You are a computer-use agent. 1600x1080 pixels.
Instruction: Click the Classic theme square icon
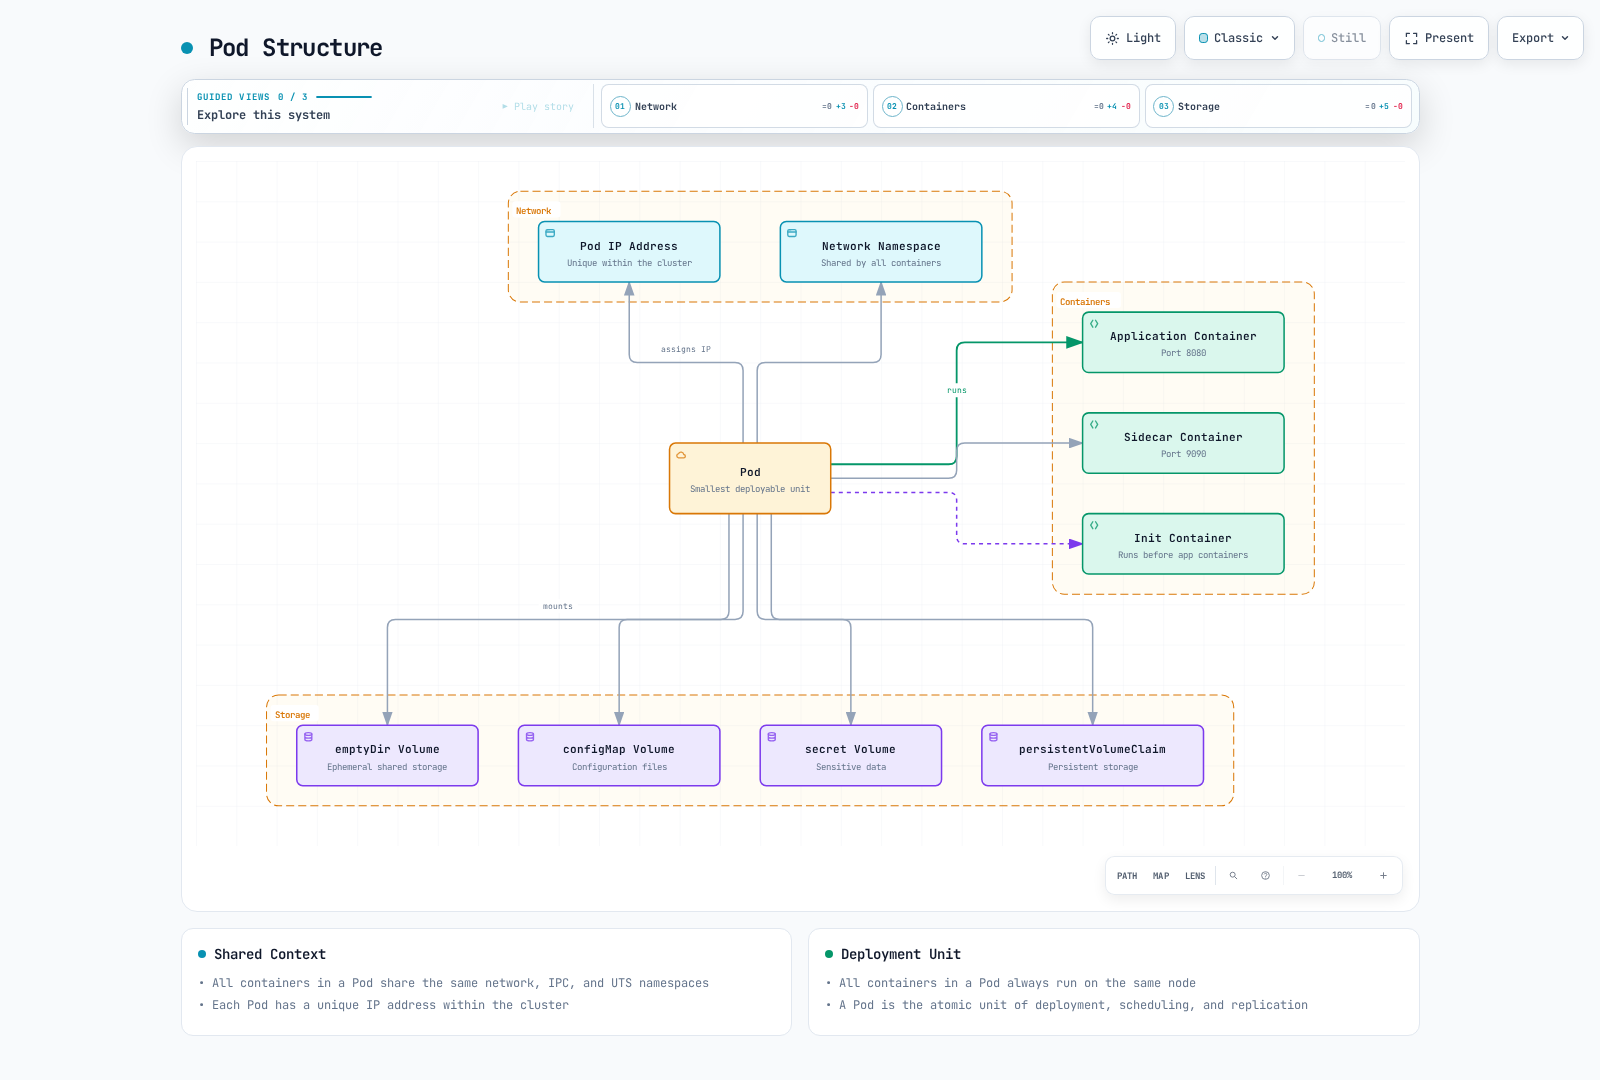pyautogui.click(x=1204, y=38)
